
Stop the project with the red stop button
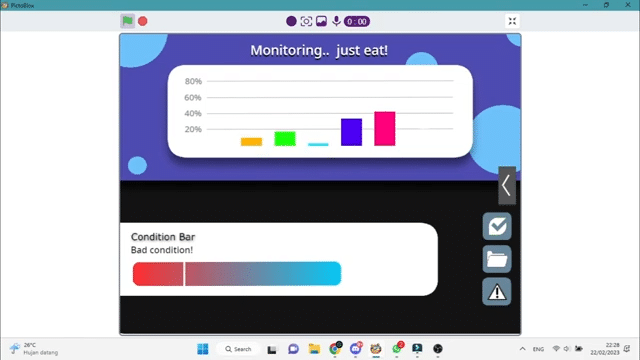(x=142, y=21)
